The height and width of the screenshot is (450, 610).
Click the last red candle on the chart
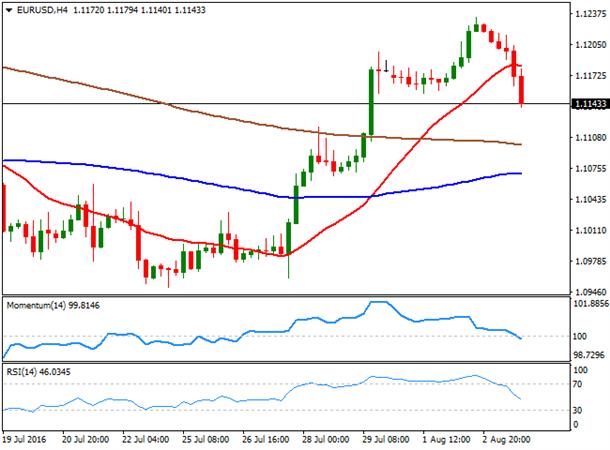click(521, 90)
